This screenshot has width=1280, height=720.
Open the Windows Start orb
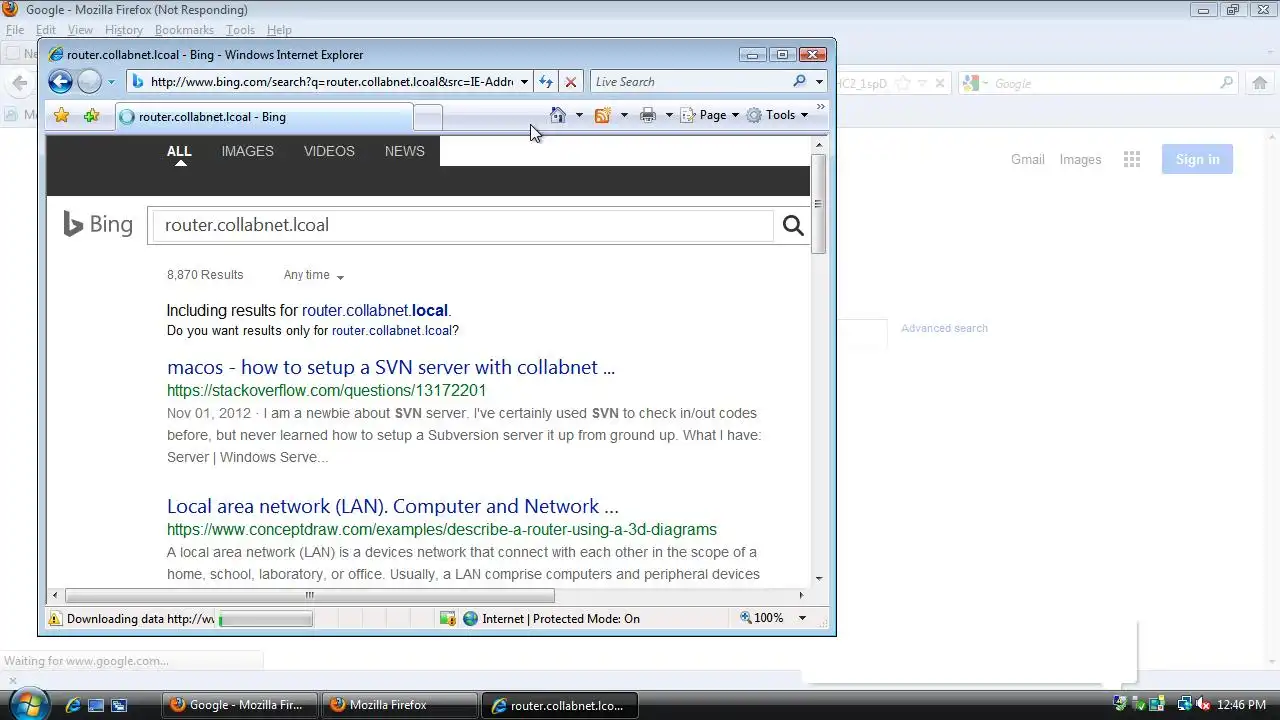[x=27, y=703]
